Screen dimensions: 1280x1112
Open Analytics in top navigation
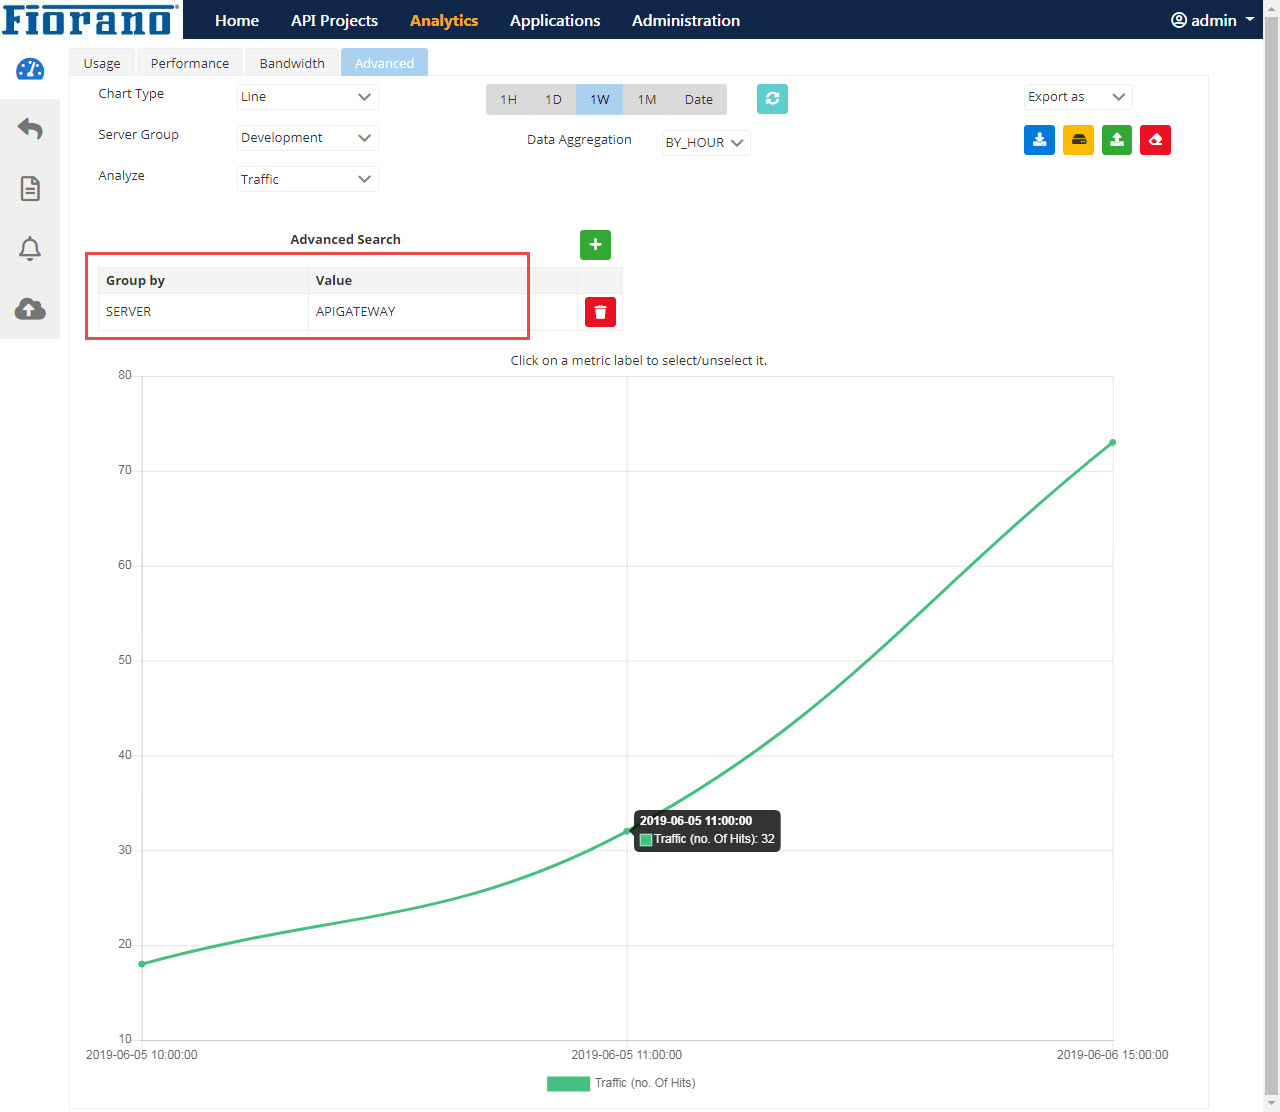(444, 20)
